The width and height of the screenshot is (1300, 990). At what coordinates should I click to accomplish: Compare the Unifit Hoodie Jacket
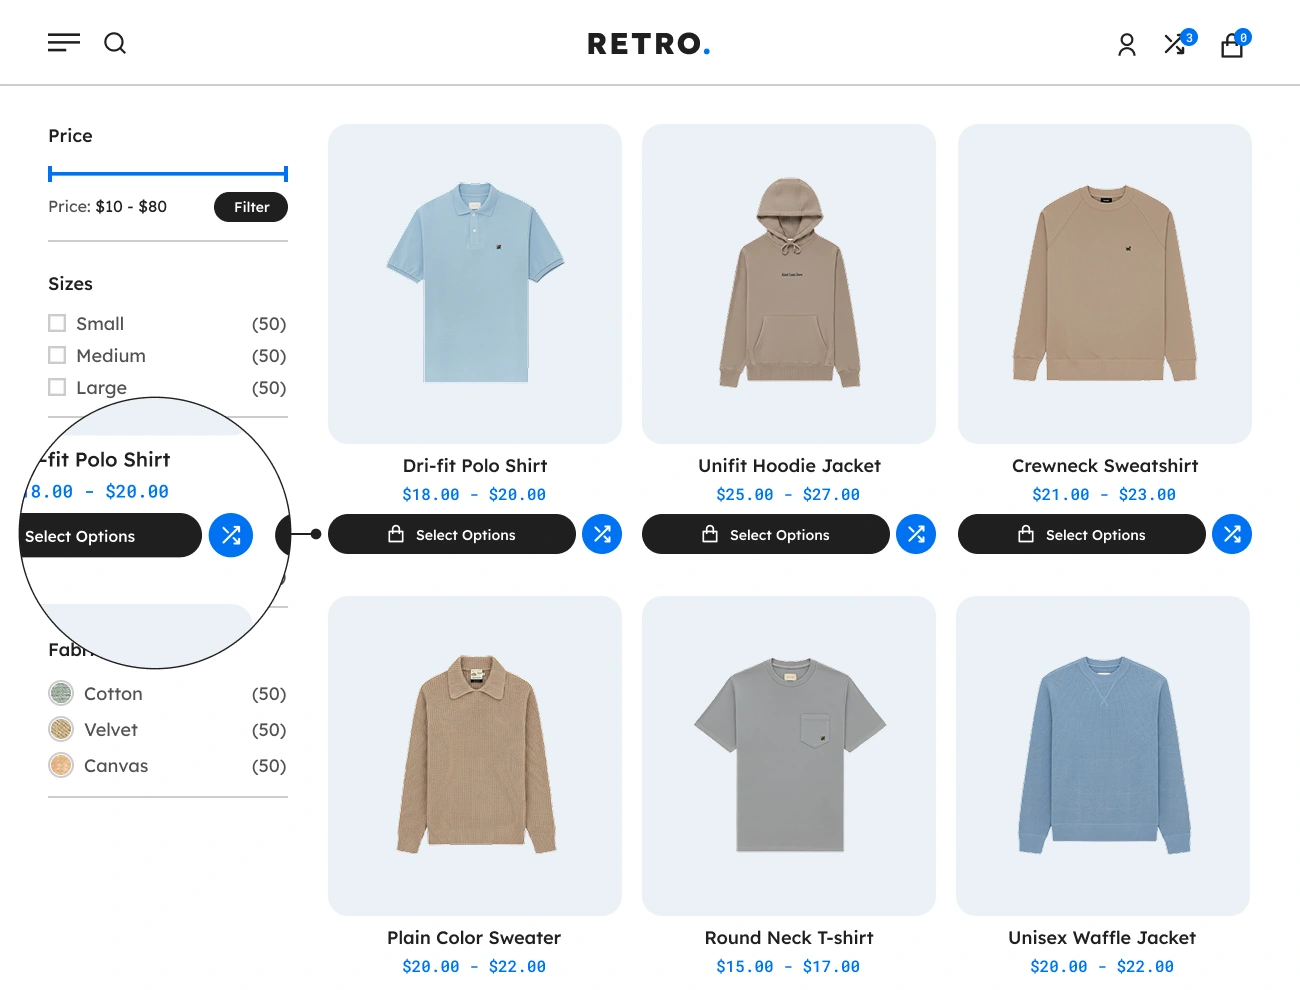[x=916, y=534]
